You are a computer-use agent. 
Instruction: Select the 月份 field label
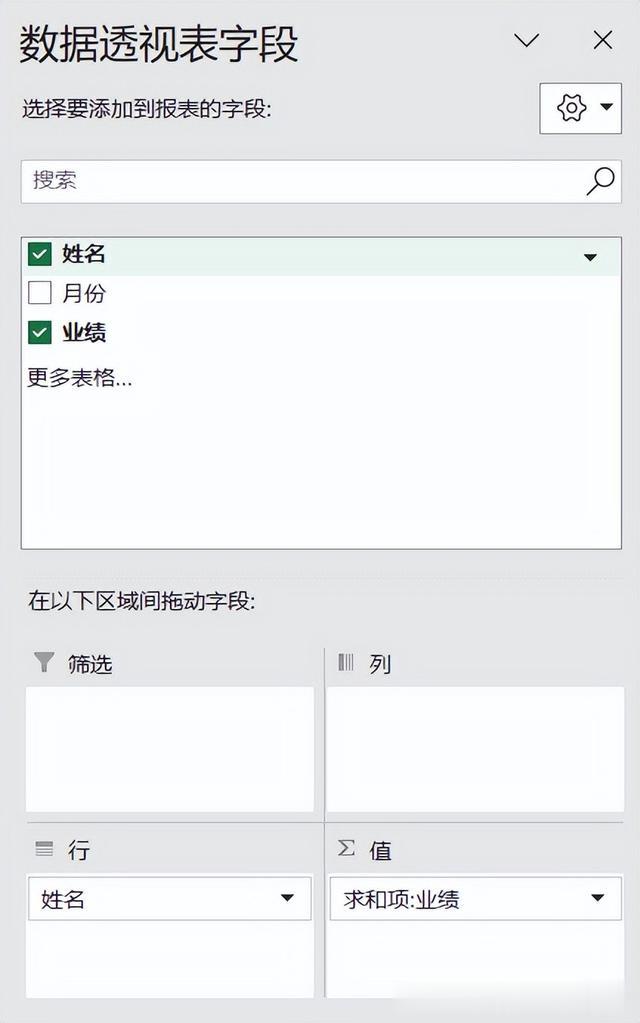(x=84, y=293)
